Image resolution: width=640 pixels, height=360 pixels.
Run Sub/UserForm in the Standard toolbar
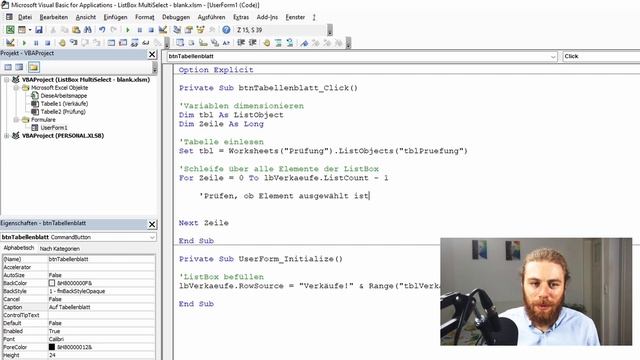point(128,30)
